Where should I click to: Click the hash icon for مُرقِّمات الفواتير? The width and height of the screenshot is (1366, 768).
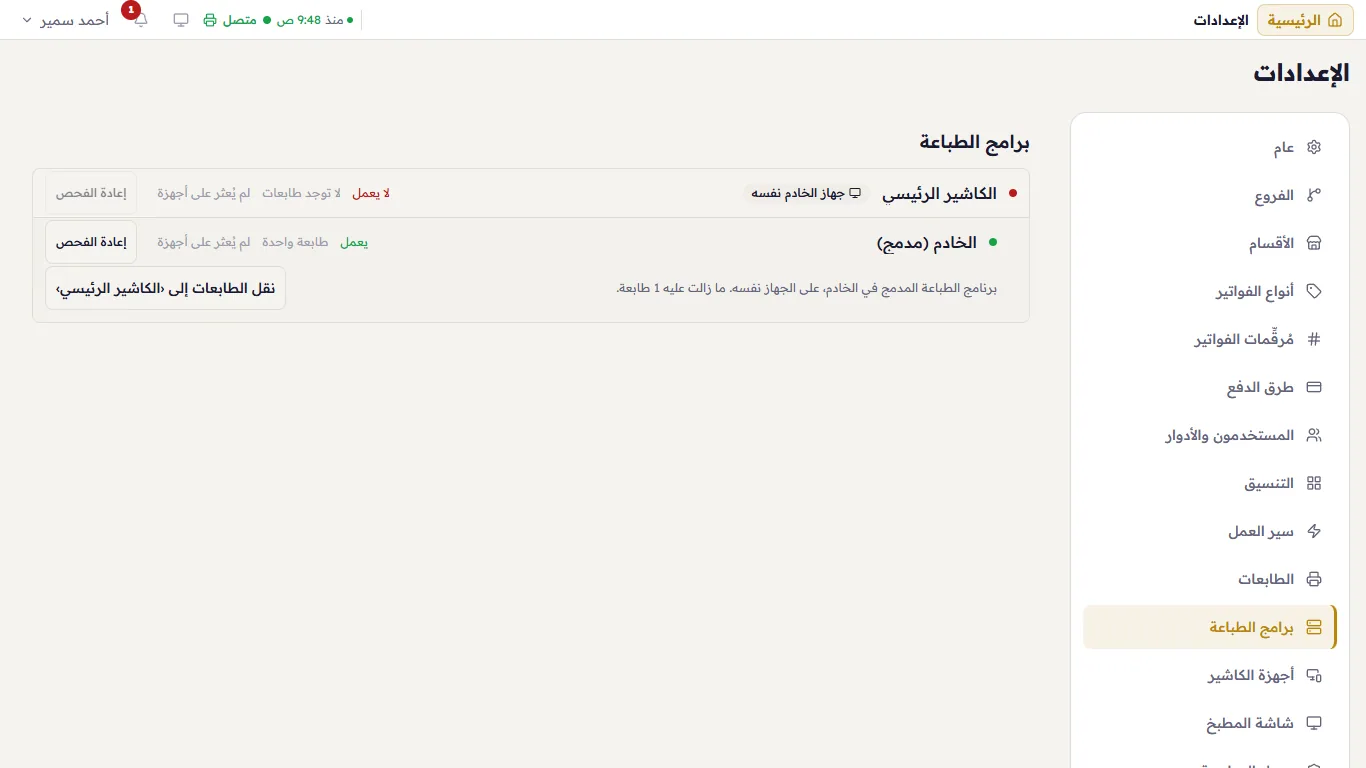point(1314,340)
